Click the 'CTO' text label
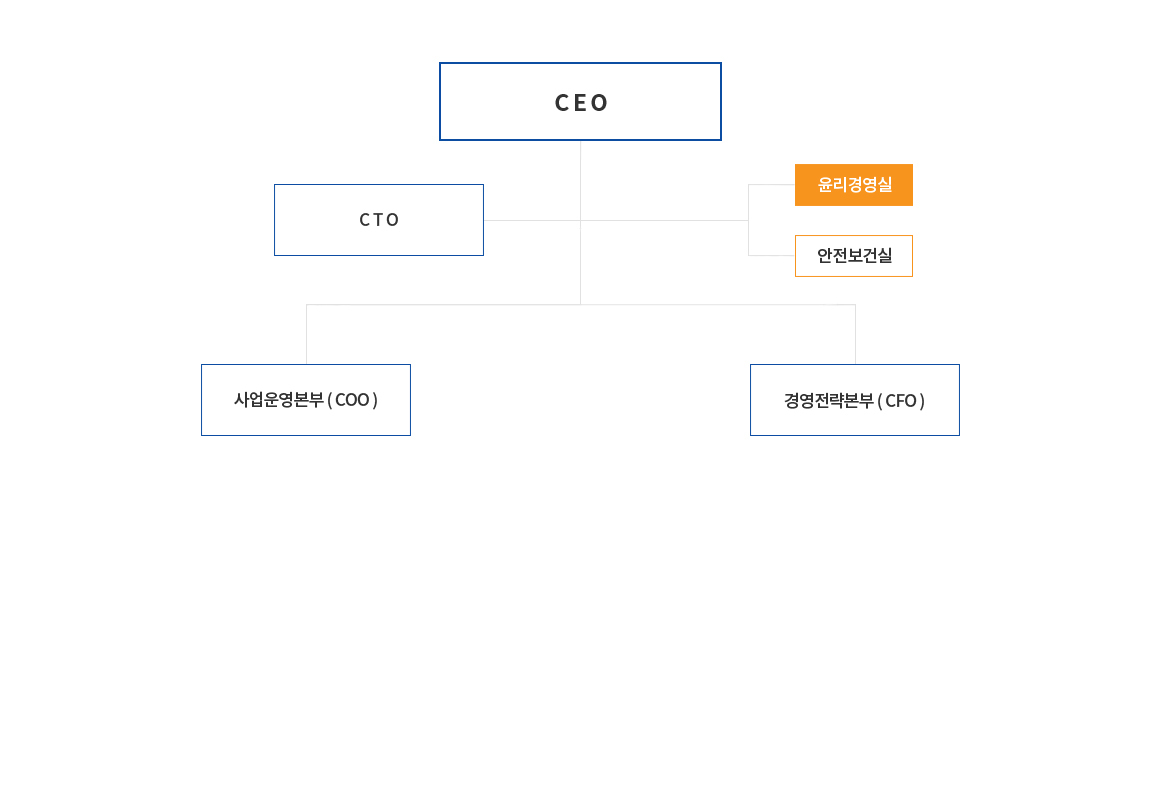1160x792 pixels. click(379, 220)
